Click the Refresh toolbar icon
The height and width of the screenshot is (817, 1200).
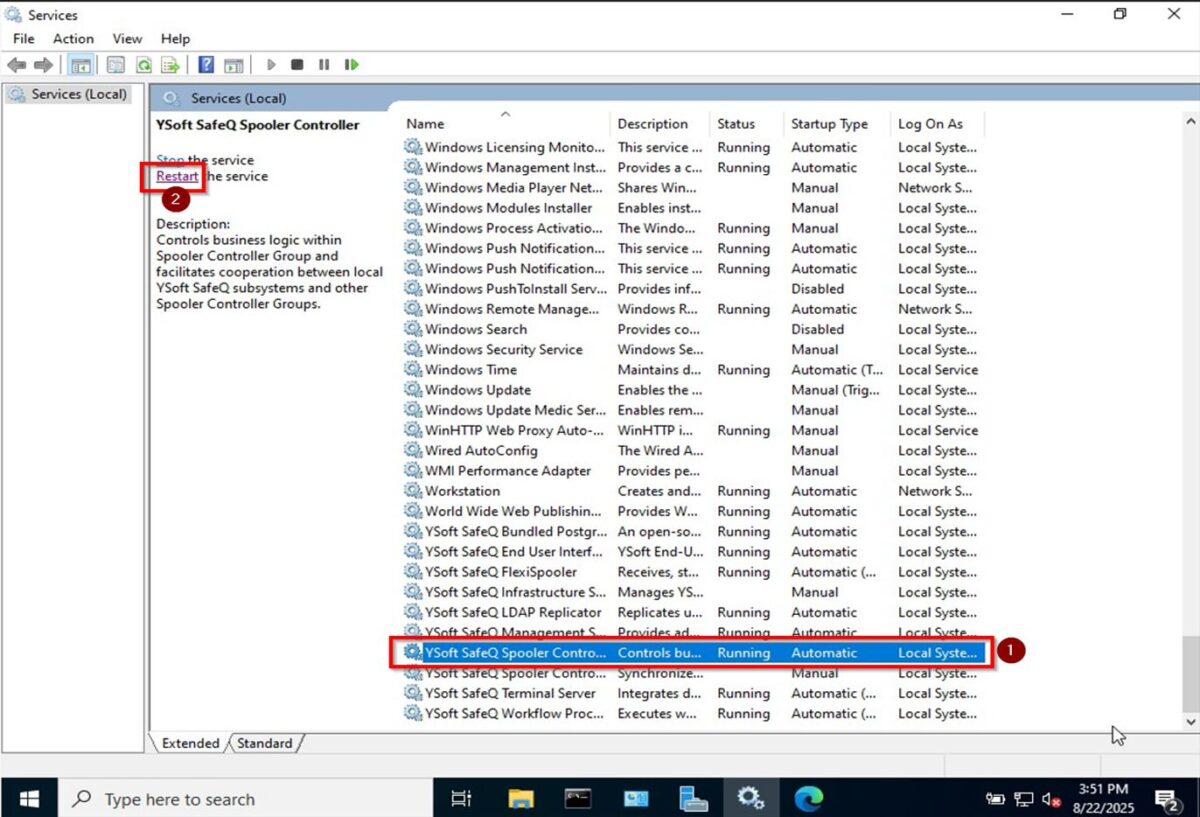[144, 65]
